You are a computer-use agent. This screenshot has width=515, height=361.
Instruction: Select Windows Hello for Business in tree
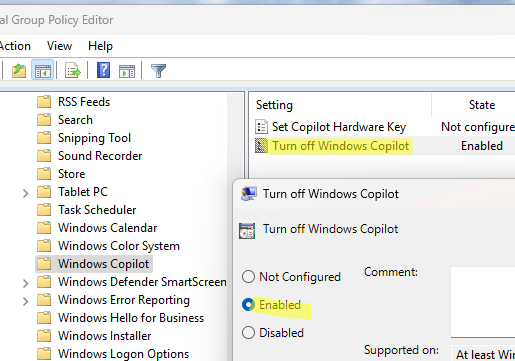point(131,318)
